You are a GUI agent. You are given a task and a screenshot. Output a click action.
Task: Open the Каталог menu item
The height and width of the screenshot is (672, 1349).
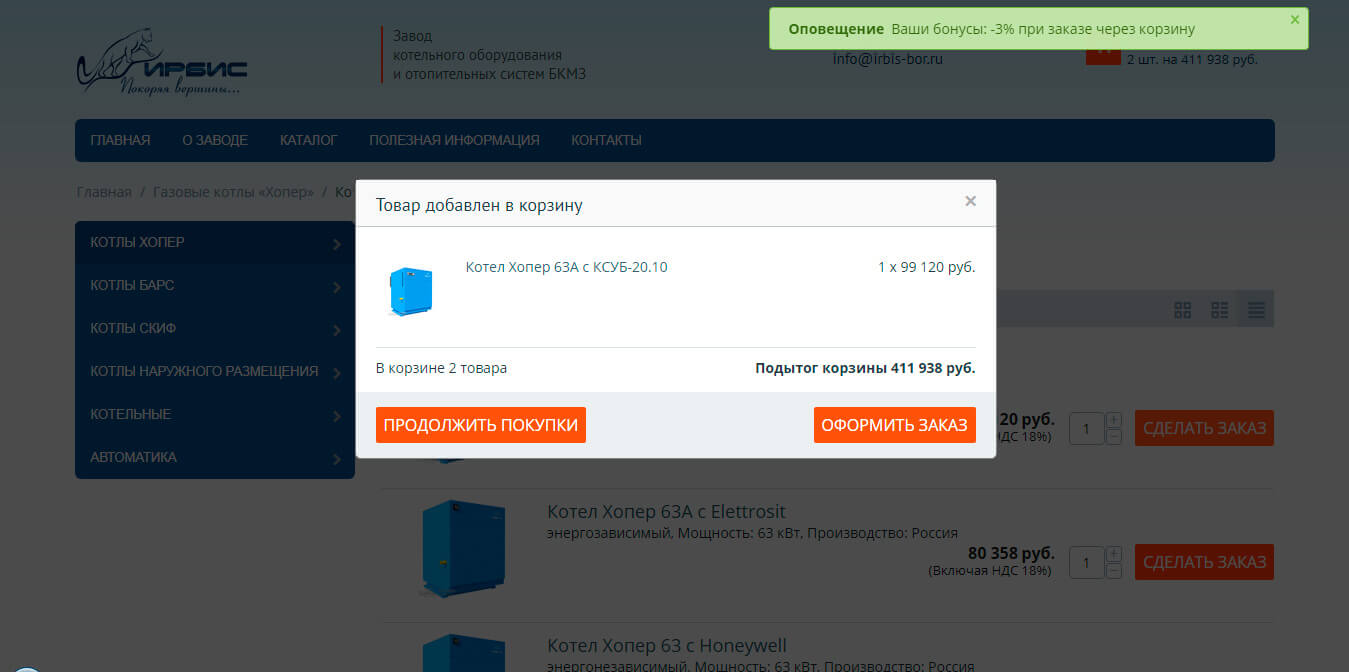(308, 140)
